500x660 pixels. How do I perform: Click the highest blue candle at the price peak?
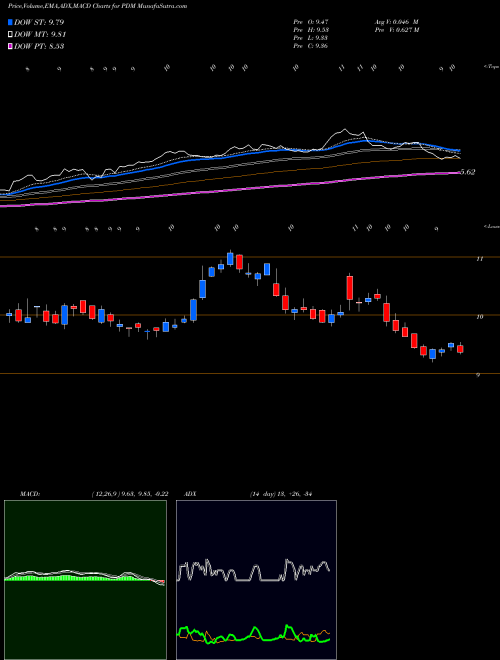[x=230, y=258]
